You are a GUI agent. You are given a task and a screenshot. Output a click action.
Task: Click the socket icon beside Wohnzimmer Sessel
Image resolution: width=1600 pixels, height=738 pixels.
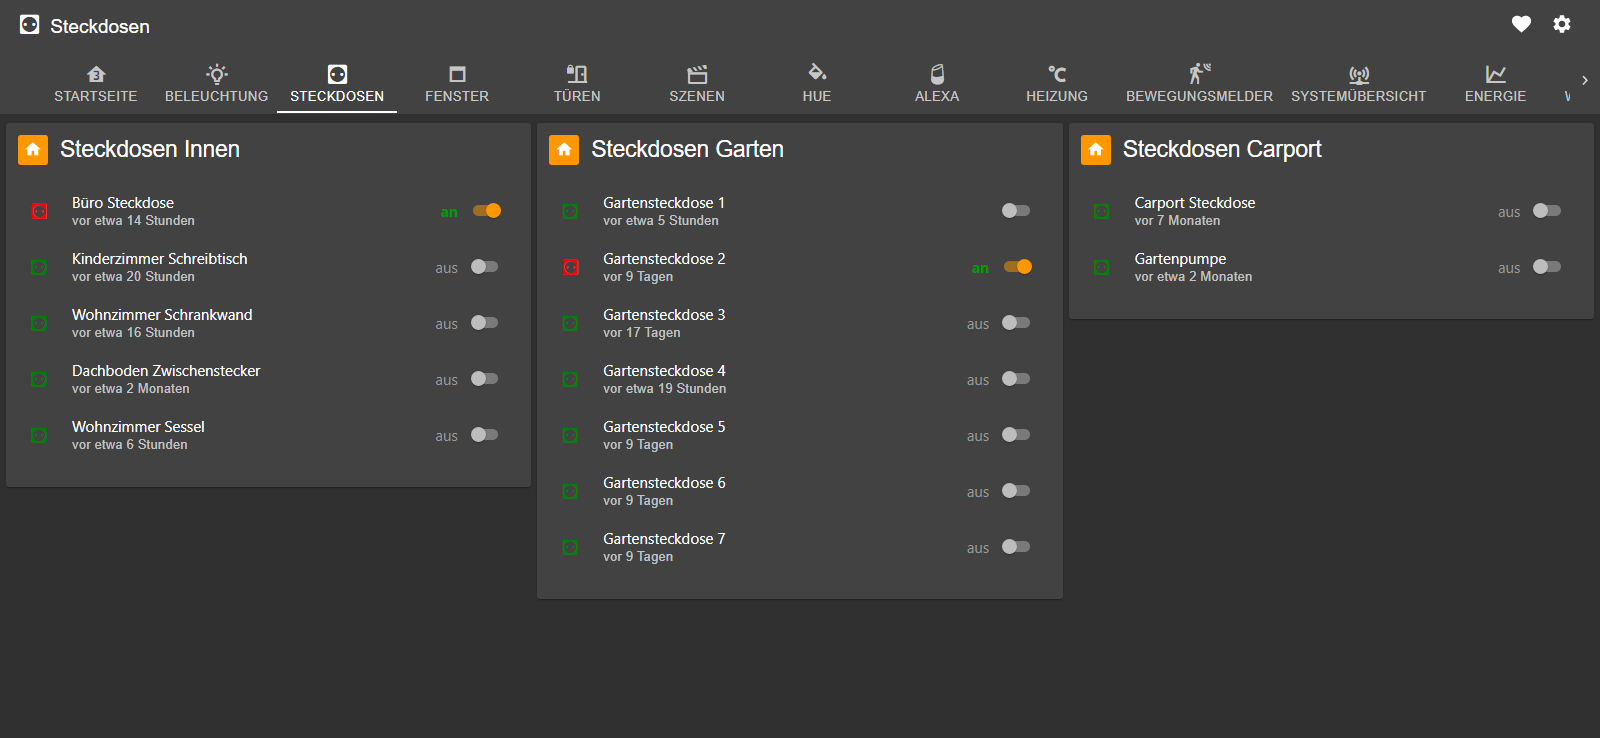[x=39, y=435]
